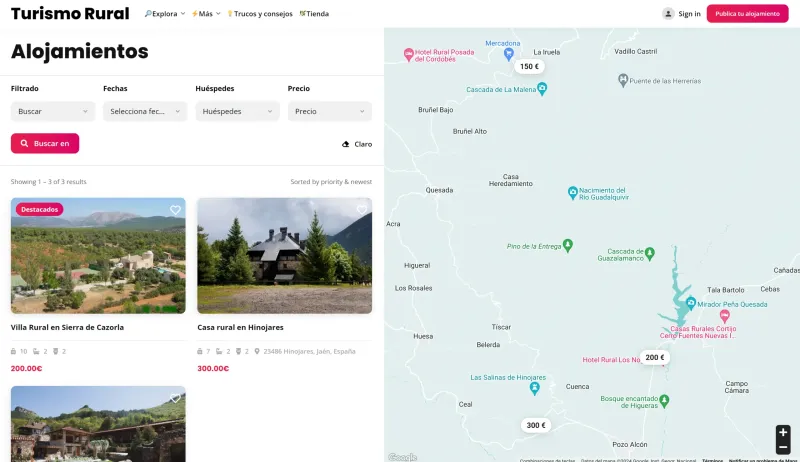This screenshot has height=462, width=800.
Task: Click the Cascada de Guazalamanco map pin
Action: [649, 253]
